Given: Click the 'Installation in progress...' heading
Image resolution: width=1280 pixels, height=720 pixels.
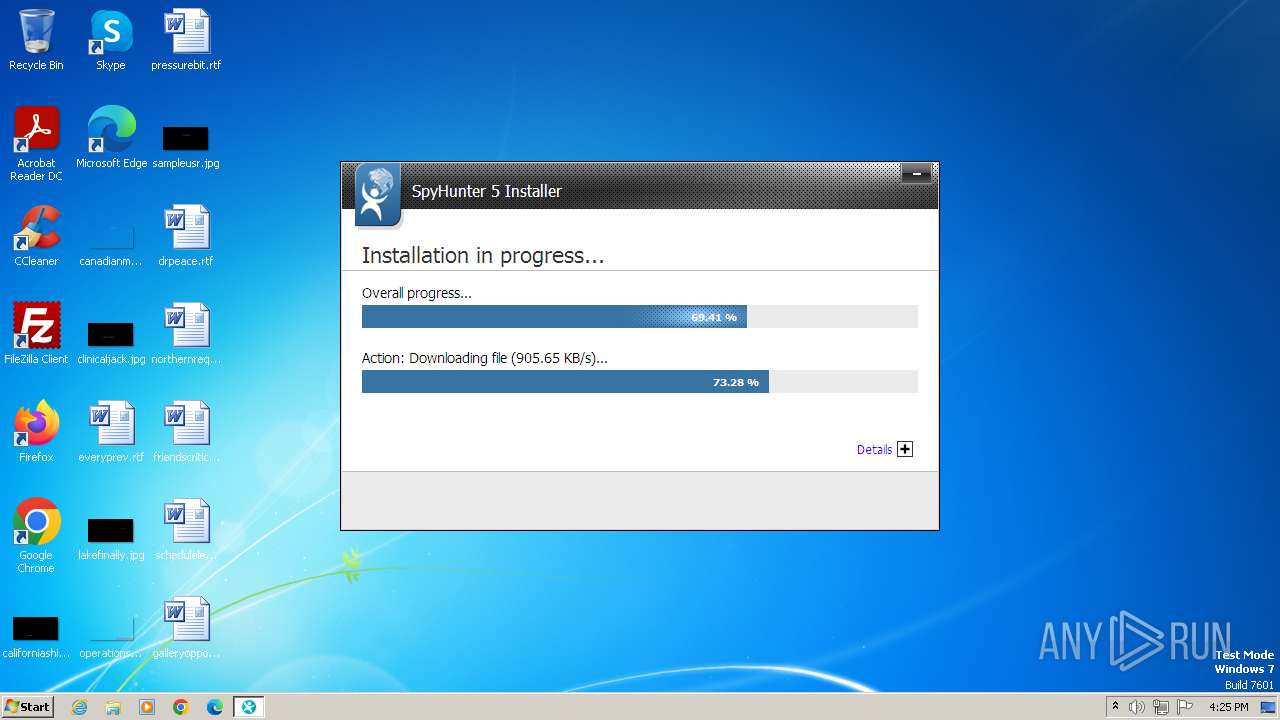Looking at the screenshot, I should coord(483,256).
